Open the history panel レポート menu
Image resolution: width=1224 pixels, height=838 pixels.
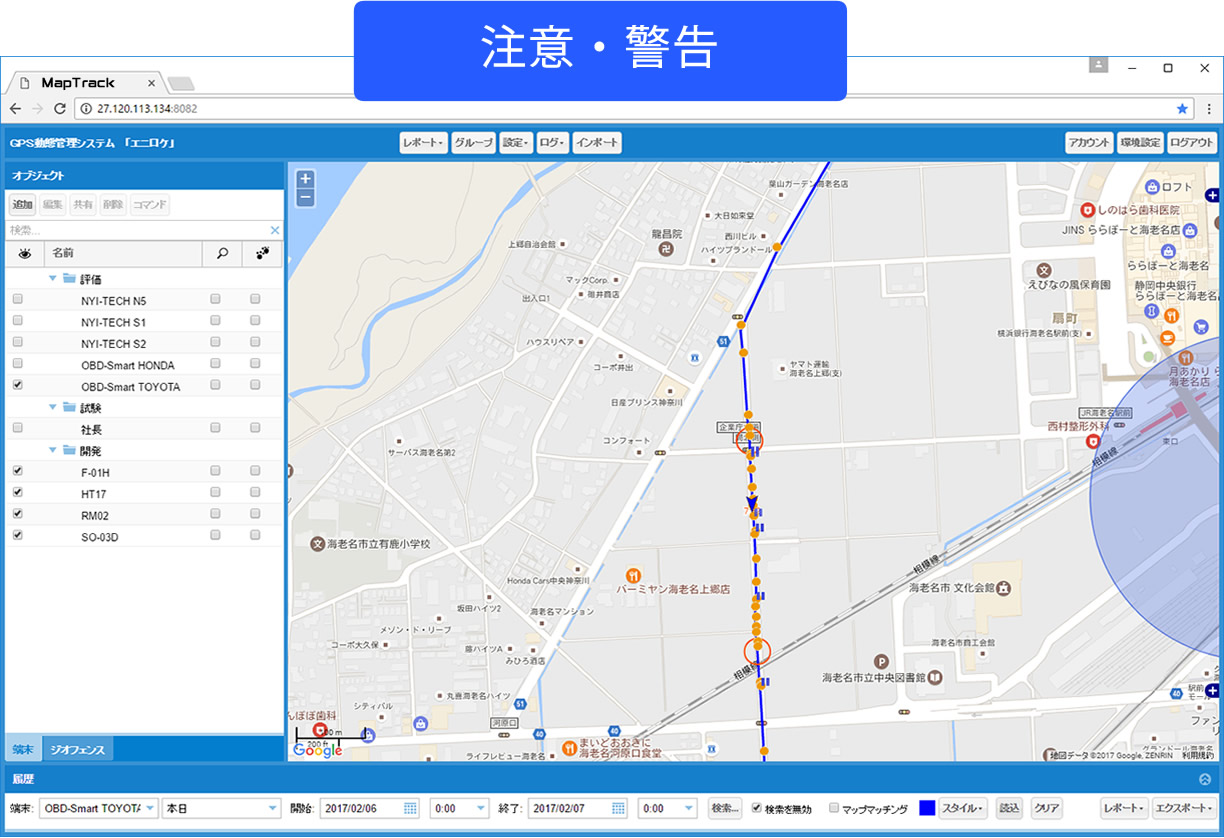1125,808
